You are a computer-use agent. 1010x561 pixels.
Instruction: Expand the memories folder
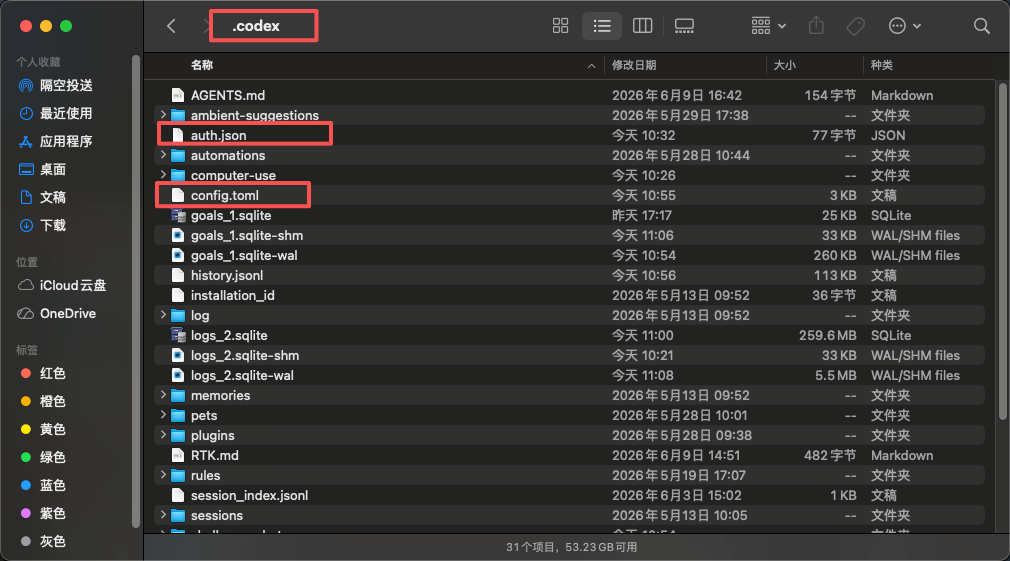[x=163, y=395]
